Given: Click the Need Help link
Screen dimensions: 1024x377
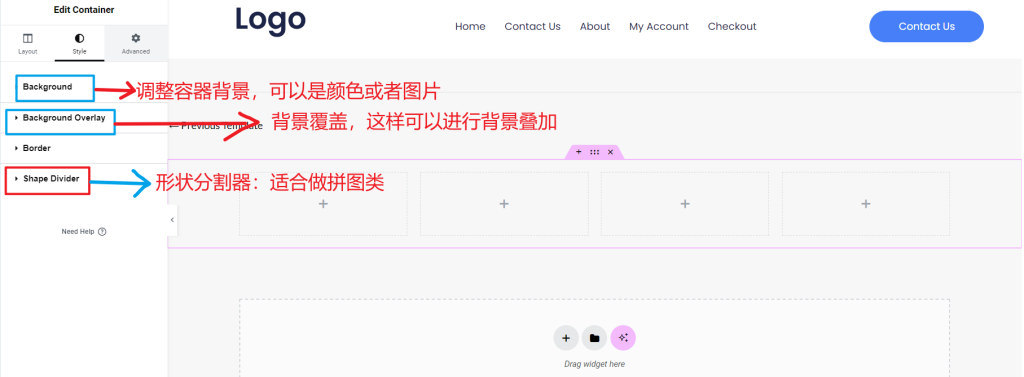Looking at the screenshot, I should tap(78, 231).
